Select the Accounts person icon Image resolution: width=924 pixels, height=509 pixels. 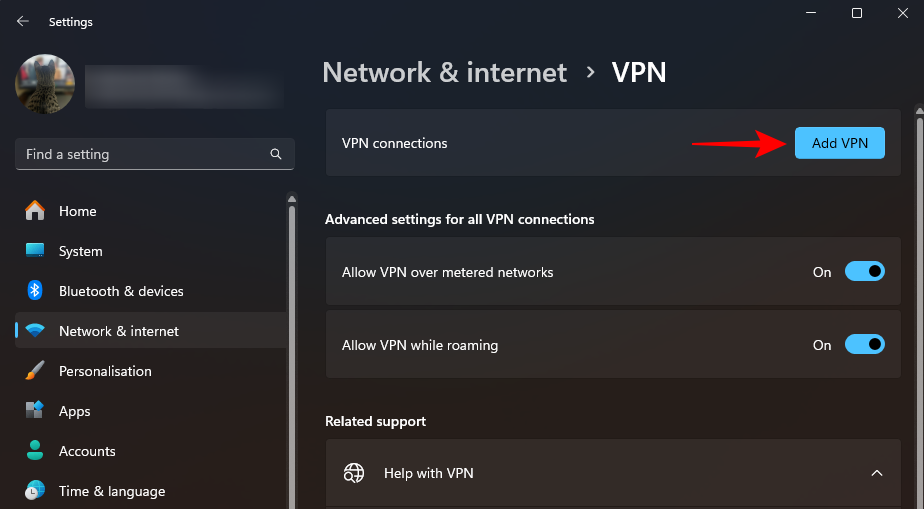click(x=35, y=451)
